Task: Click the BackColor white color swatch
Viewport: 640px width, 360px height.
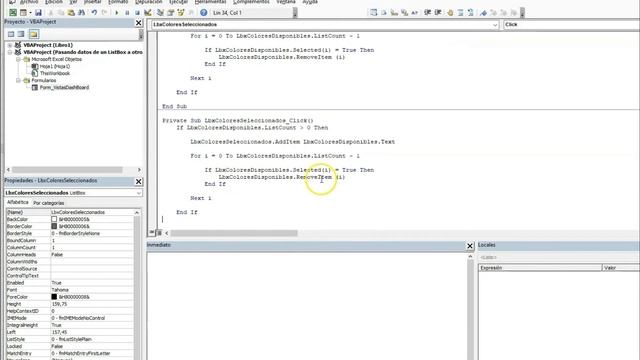Action: pyautogui.click(x=54, y=219)
